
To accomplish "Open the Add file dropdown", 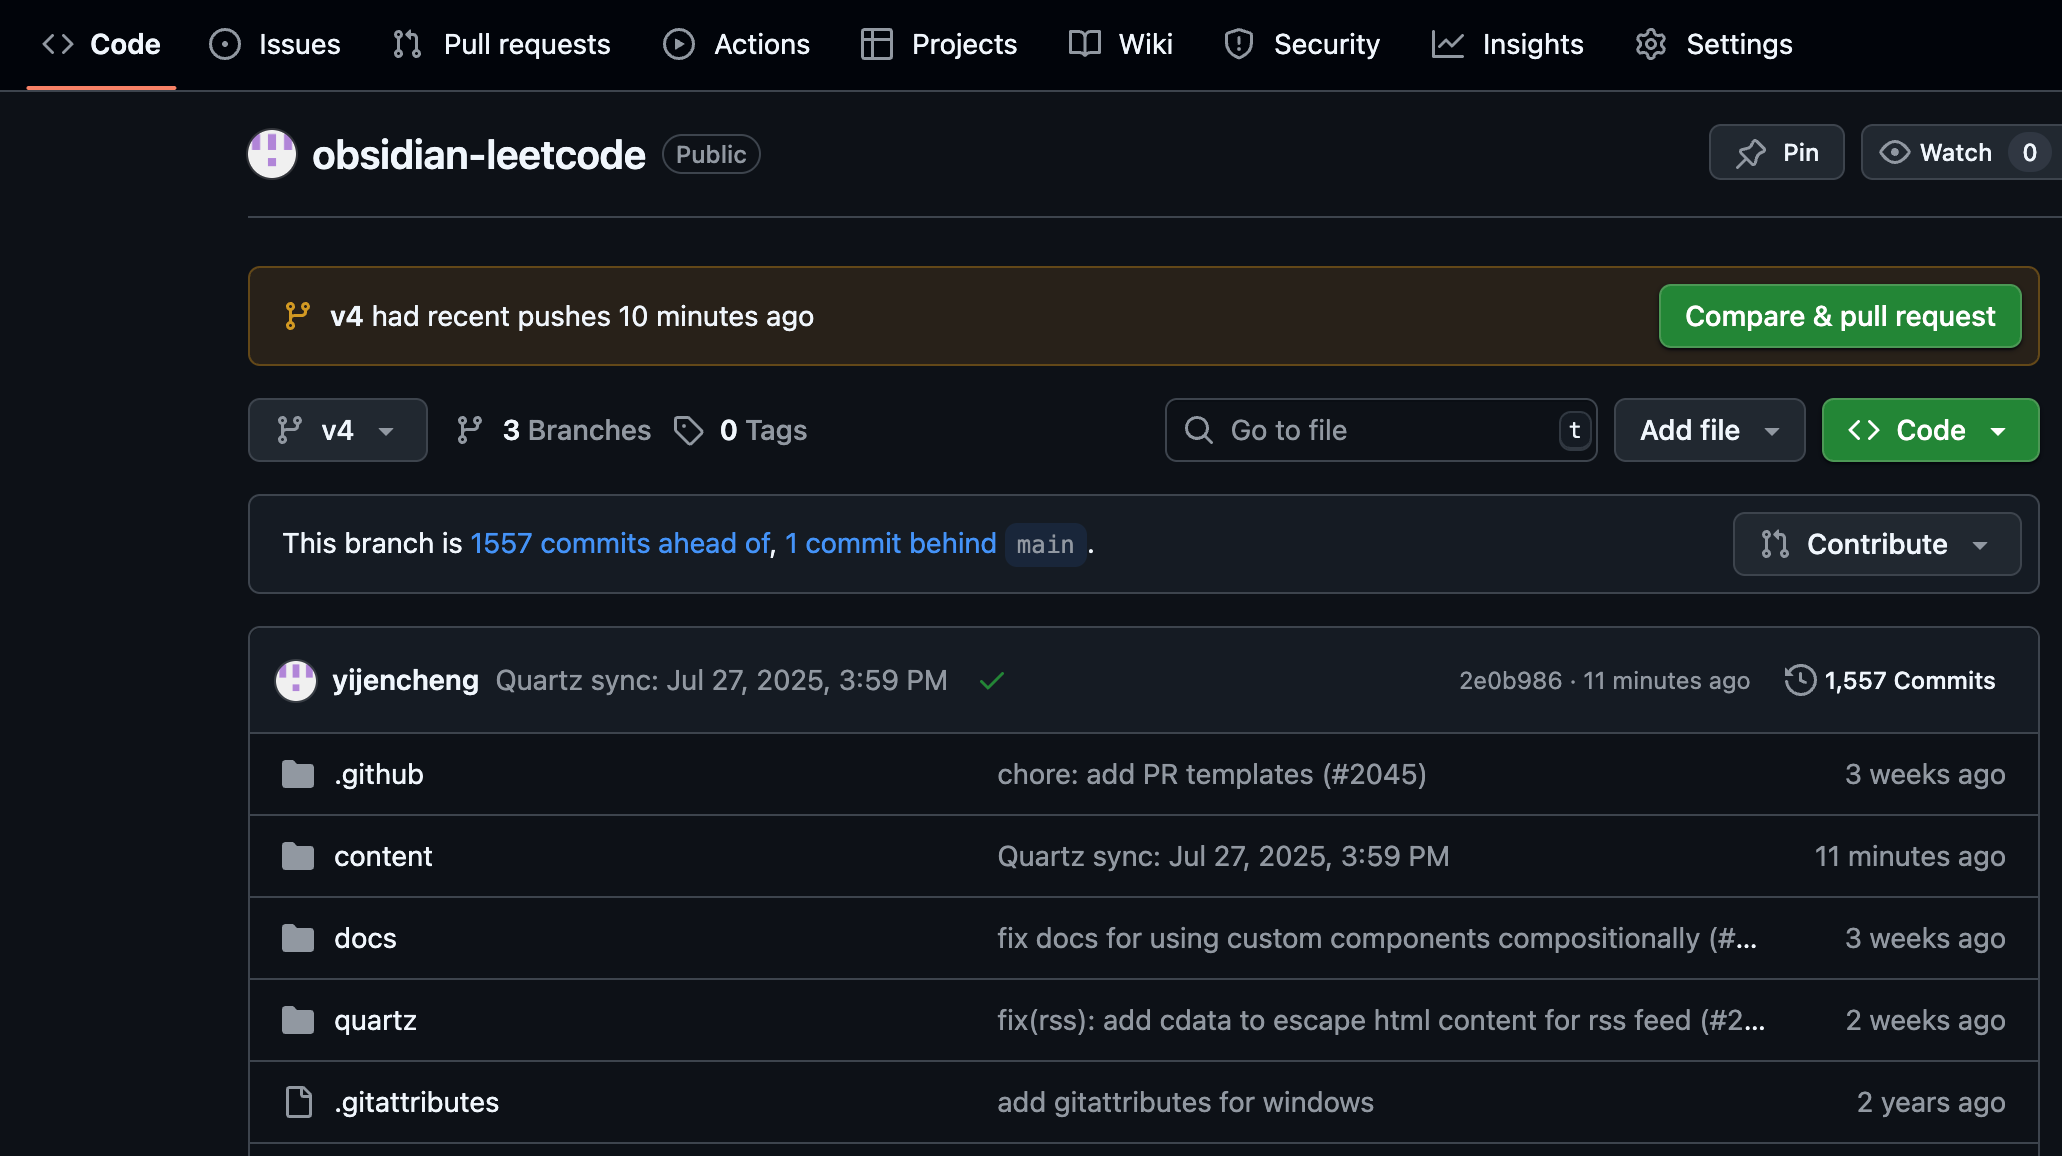I will coord(1709,430).
